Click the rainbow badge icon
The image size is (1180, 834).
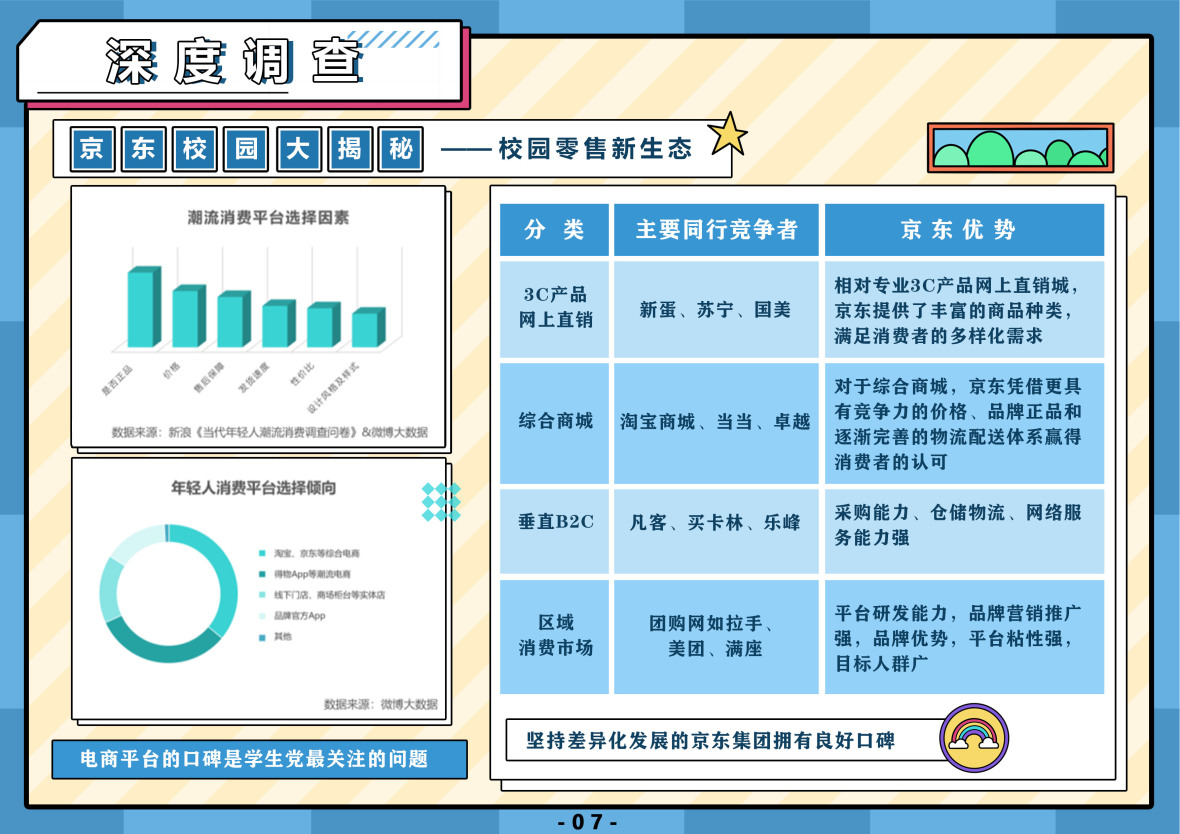click(x=974, y=738)
